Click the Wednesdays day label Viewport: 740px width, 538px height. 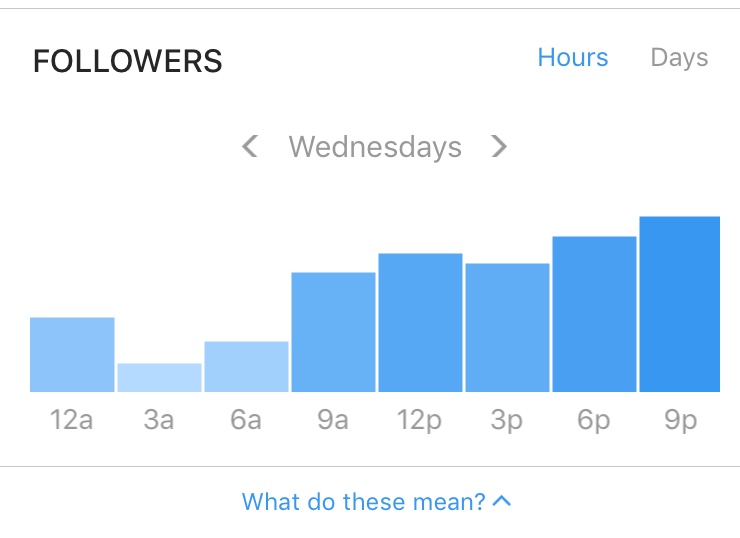[x=375, y=147]
